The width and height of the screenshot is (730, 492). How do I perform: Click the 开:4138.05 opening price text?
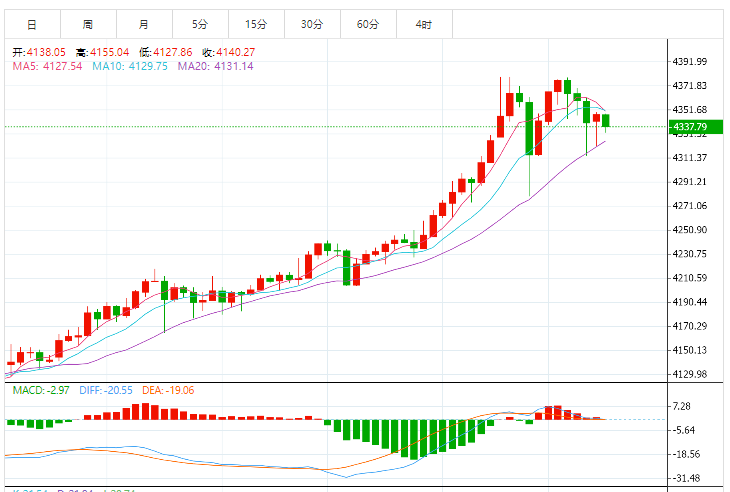point(39,52)
